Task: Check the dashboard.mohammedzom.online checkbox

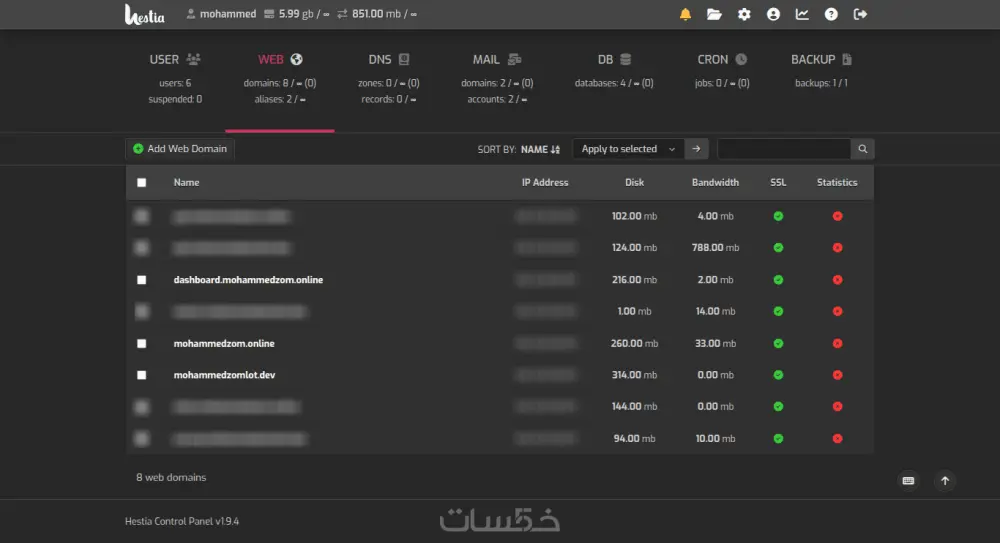Action: pos(142,279)
